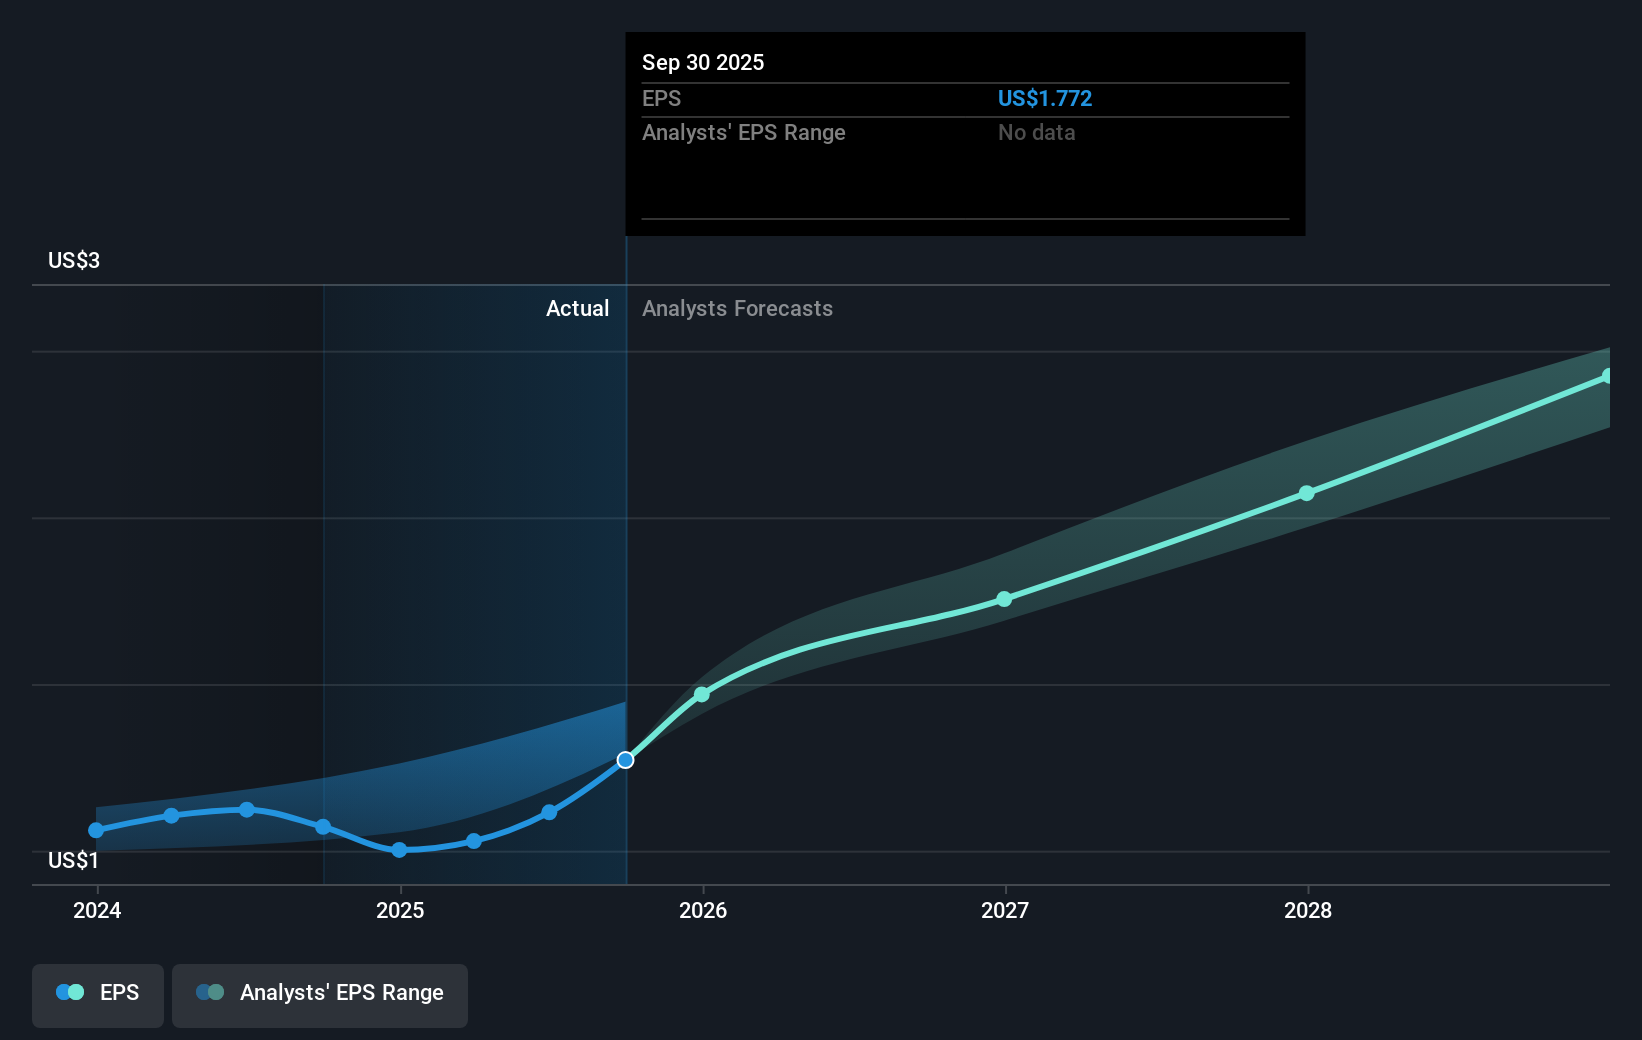Click the US$3 y-axis label
The height and width of the screenshot is (1040, 1642).
[x=74, y=261]
